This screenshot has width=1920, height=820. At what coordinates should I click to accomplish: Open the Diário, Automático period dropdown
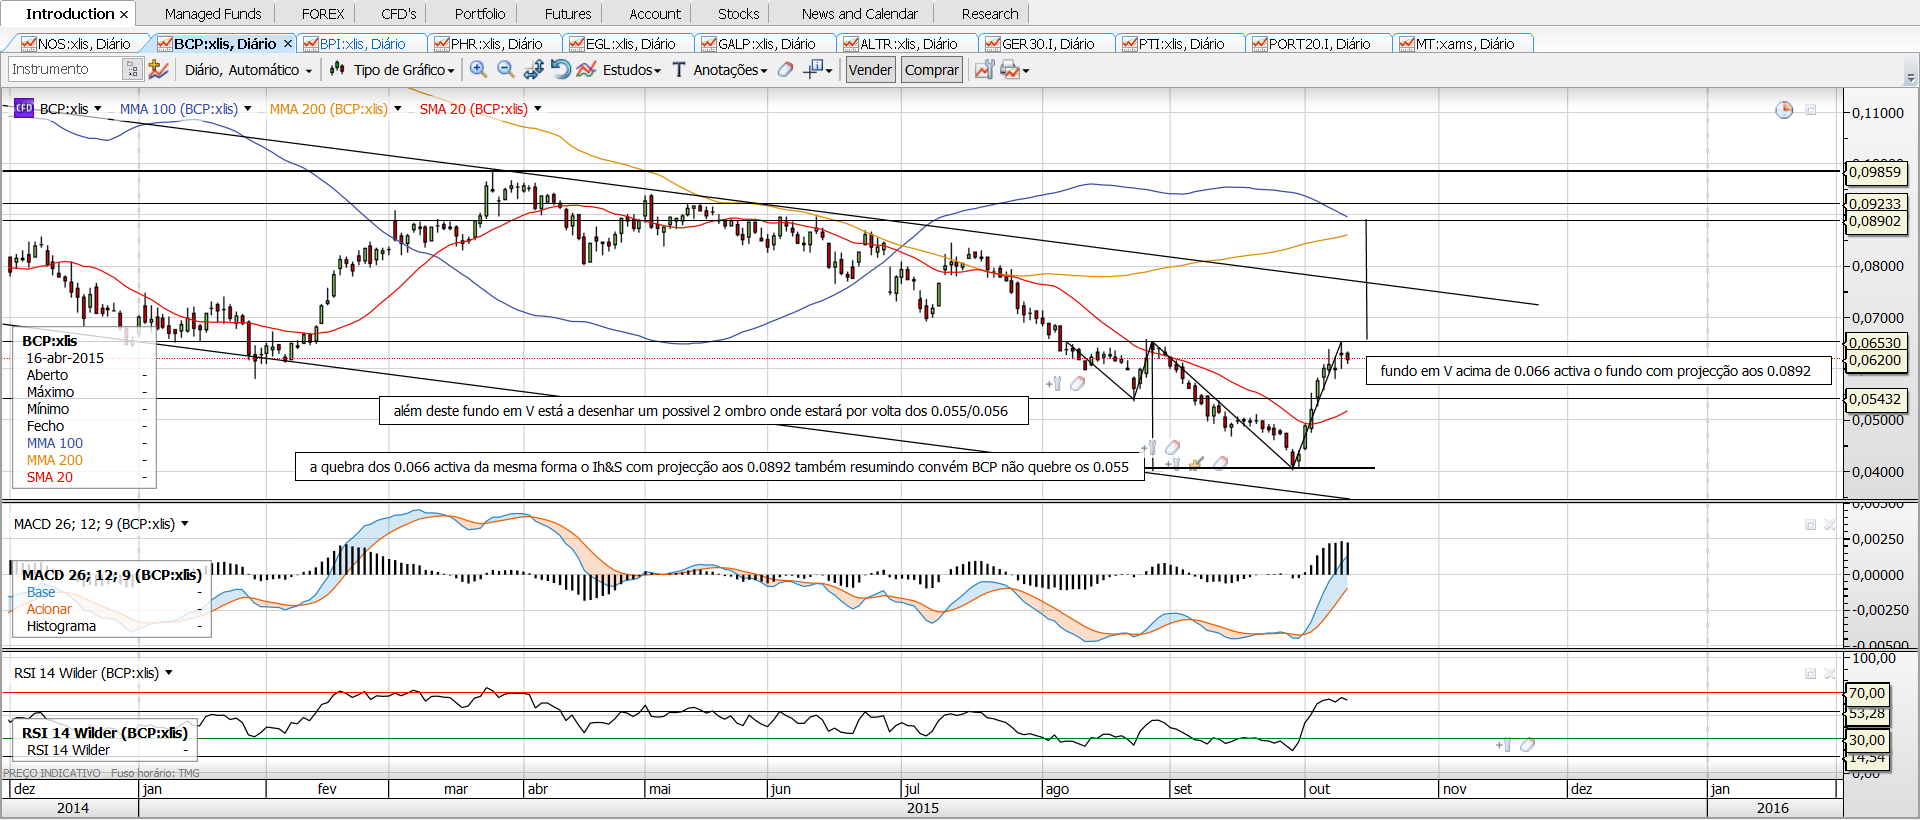click(x=248, y=70)
